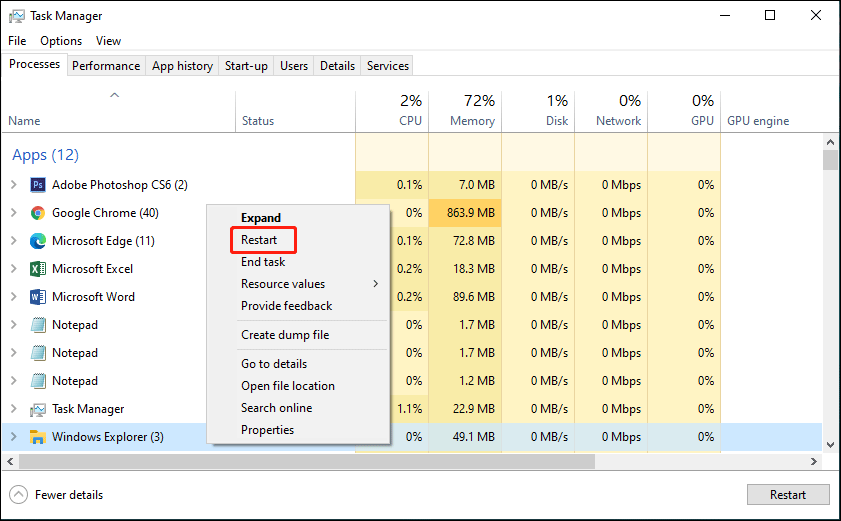841x521 pixels.
Task: Click the Windows Explorer folder icon
Action: (x=38, y=437)
